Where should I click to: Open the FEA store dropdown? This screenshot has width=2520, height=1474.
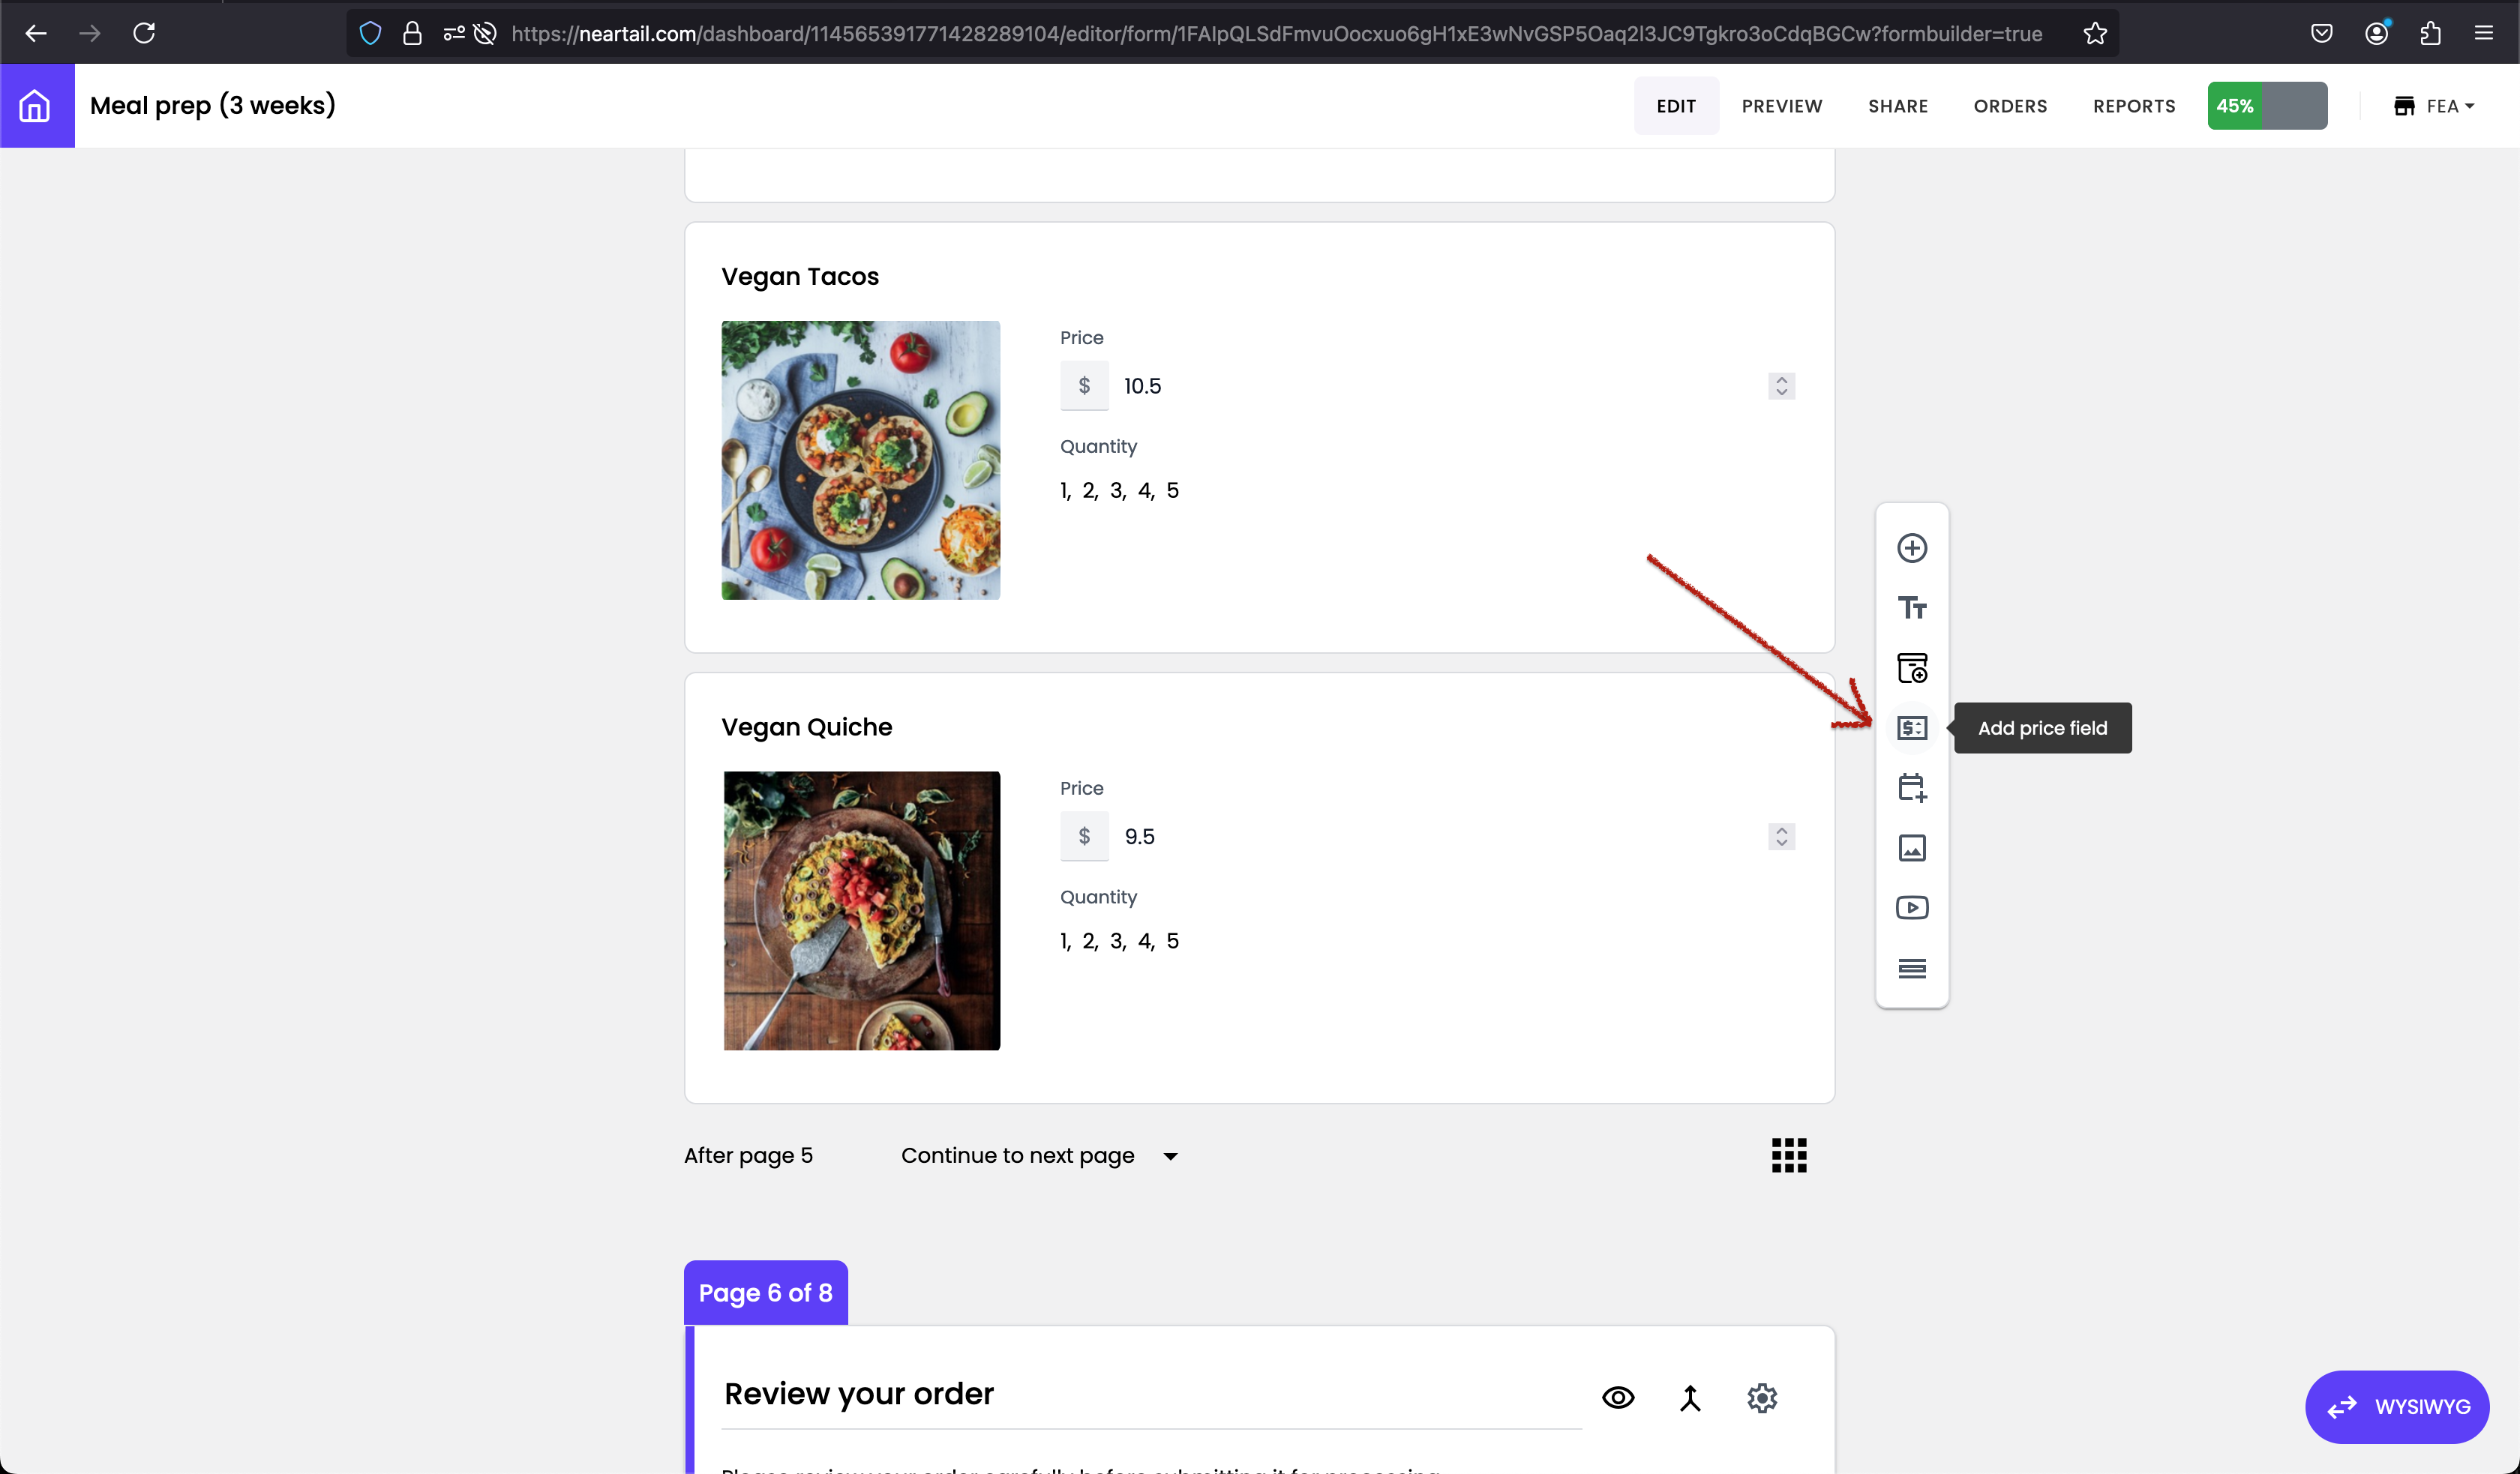tap(2433, 106)
